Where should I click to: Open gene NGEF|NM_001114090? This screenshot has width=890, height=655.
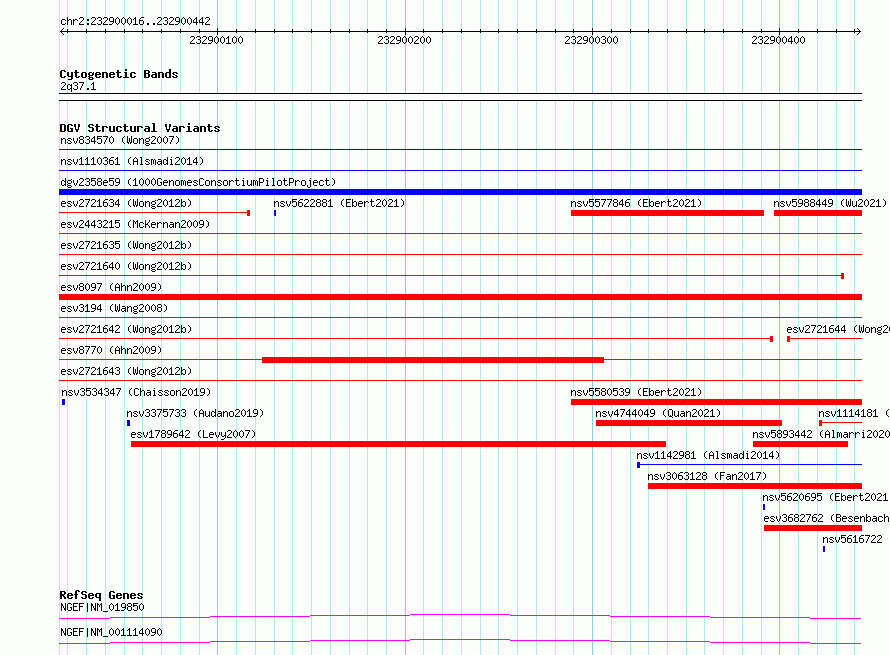pos(111,632)
